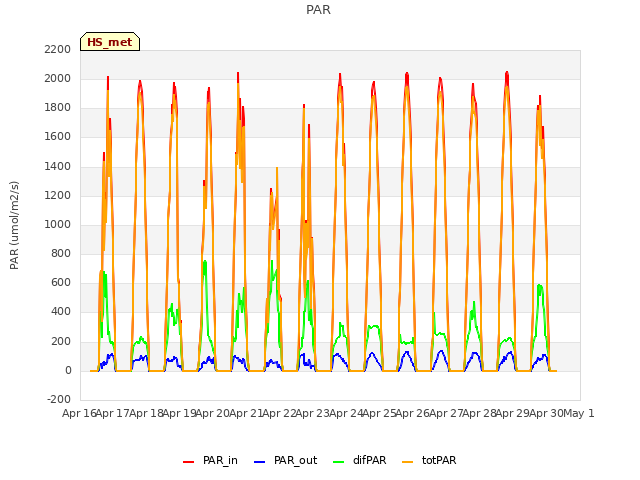Viewport: 640px width, 480px height.
Task: Click the May 1 x-axis date label
Action: pos(579,413)
